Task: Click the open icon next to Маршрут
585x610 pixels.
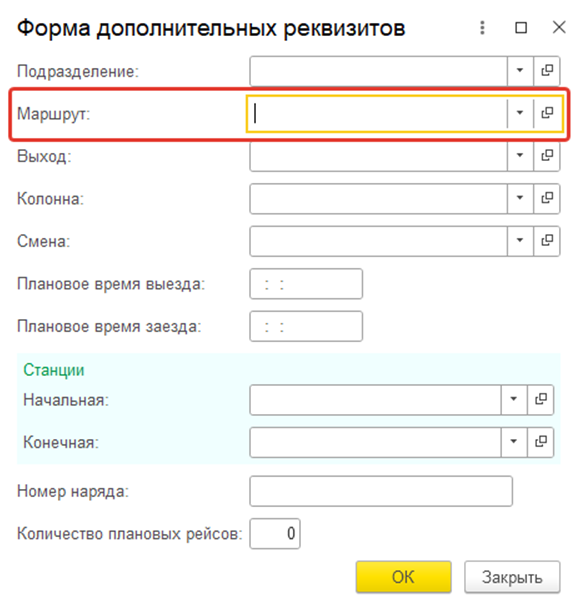Action: coord(547,113)
